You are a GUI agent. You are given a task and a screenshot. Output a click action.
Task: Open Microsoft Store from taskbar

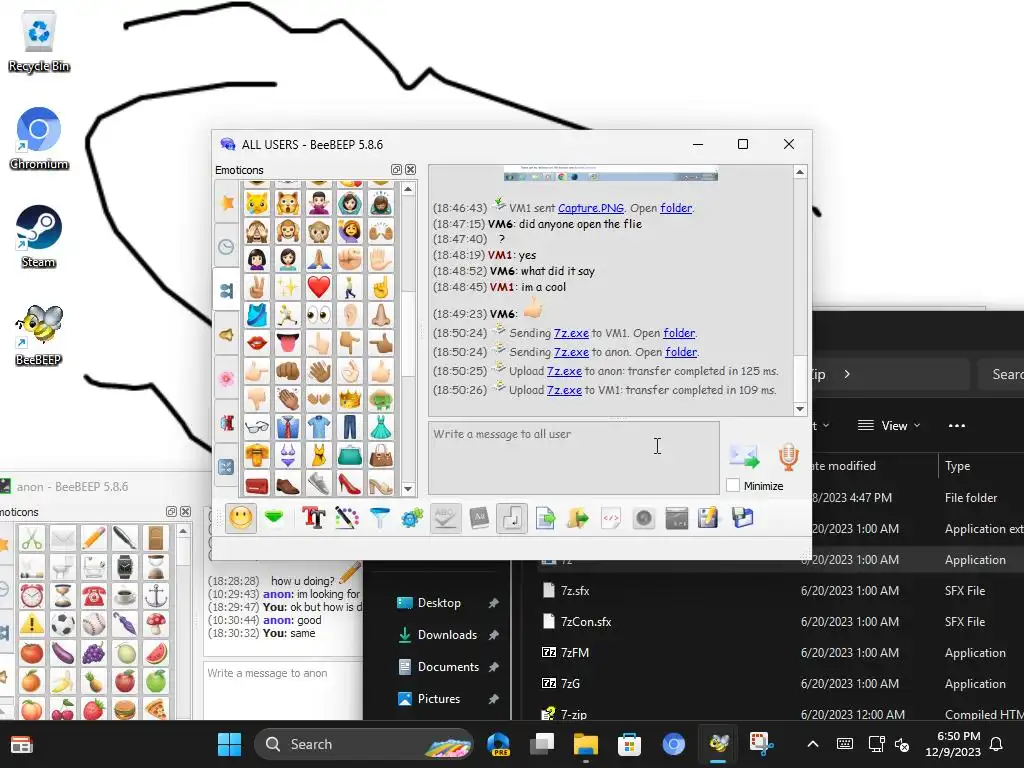[x=630, y=744]
